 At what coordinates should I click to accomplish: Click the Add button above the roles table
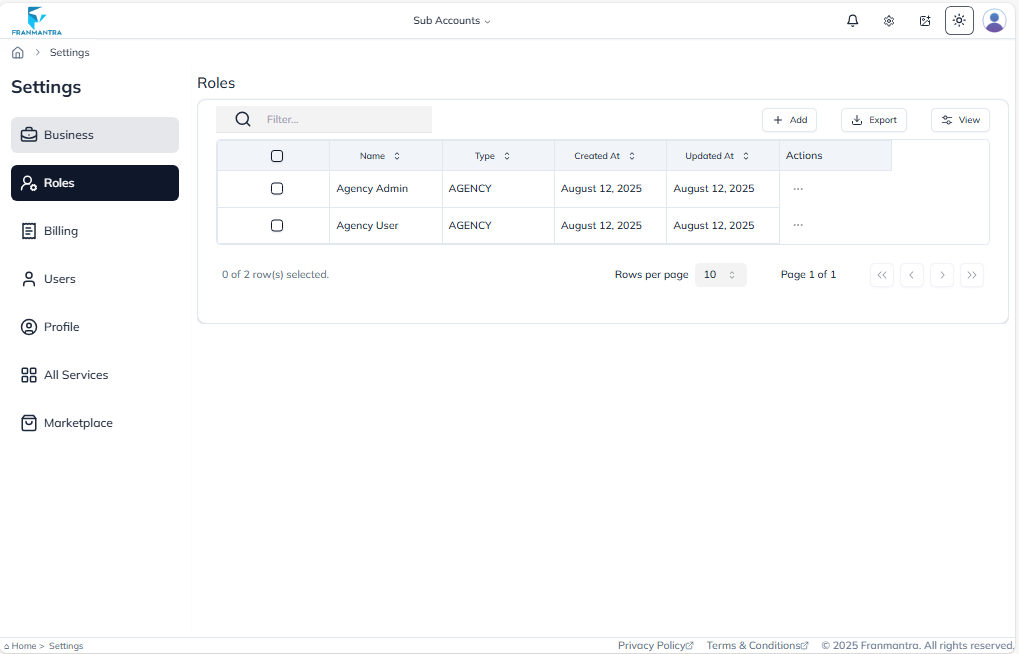pos(789,119)
